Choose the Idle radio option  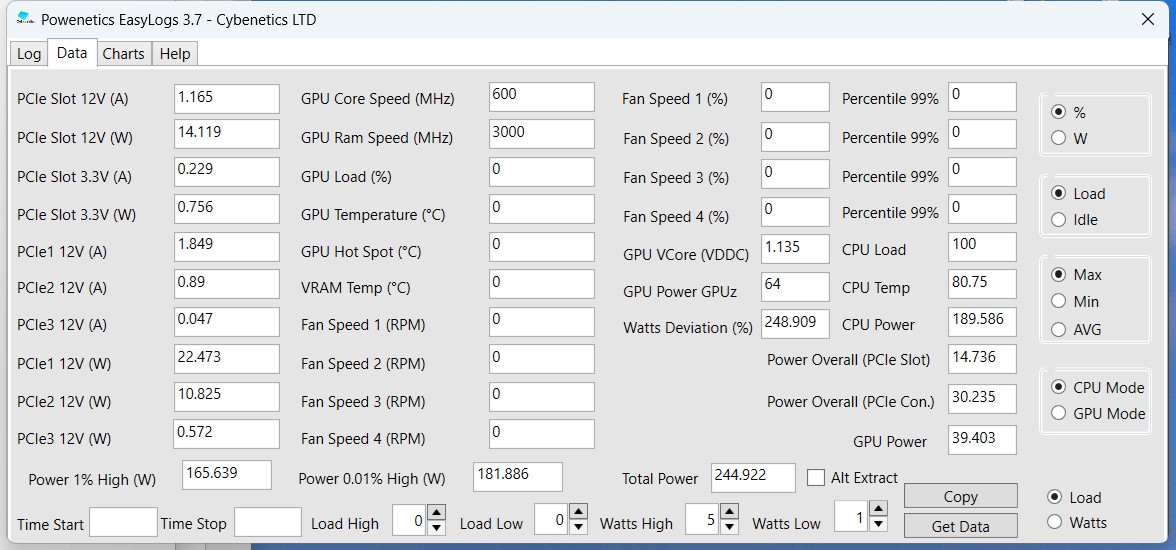(x=1059, y=220)
